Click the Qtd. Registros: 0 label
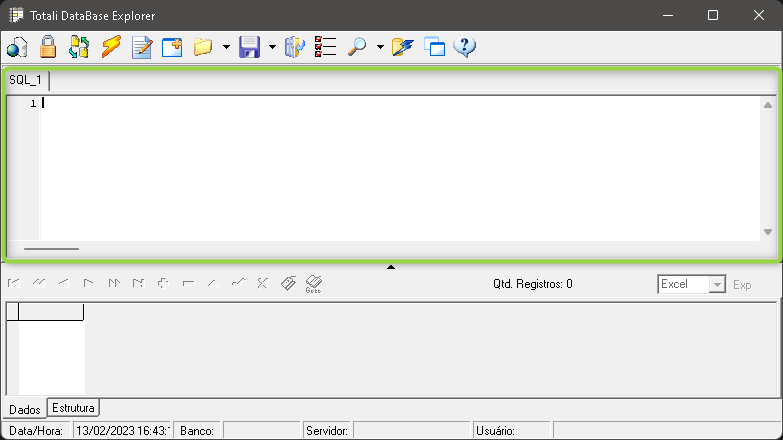This screenshot has height=440, width=783. (533, 284)
